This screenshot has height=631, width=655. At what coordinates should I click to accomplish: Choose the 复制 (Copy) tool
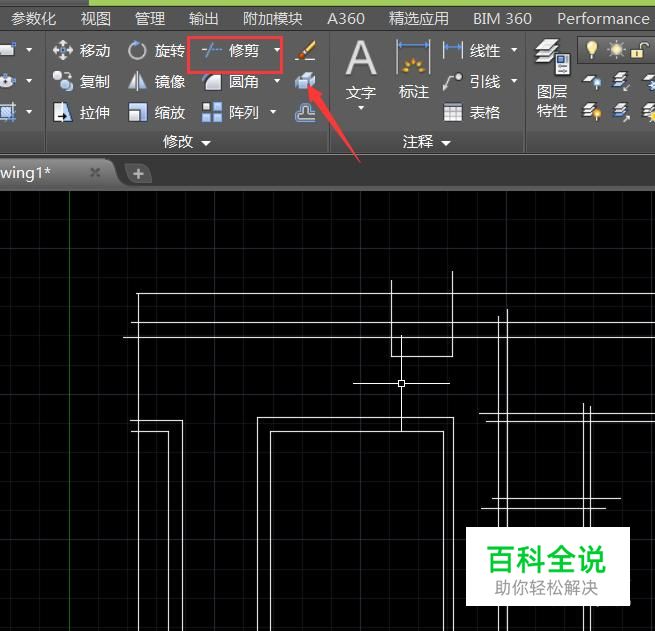pos(82,82)
